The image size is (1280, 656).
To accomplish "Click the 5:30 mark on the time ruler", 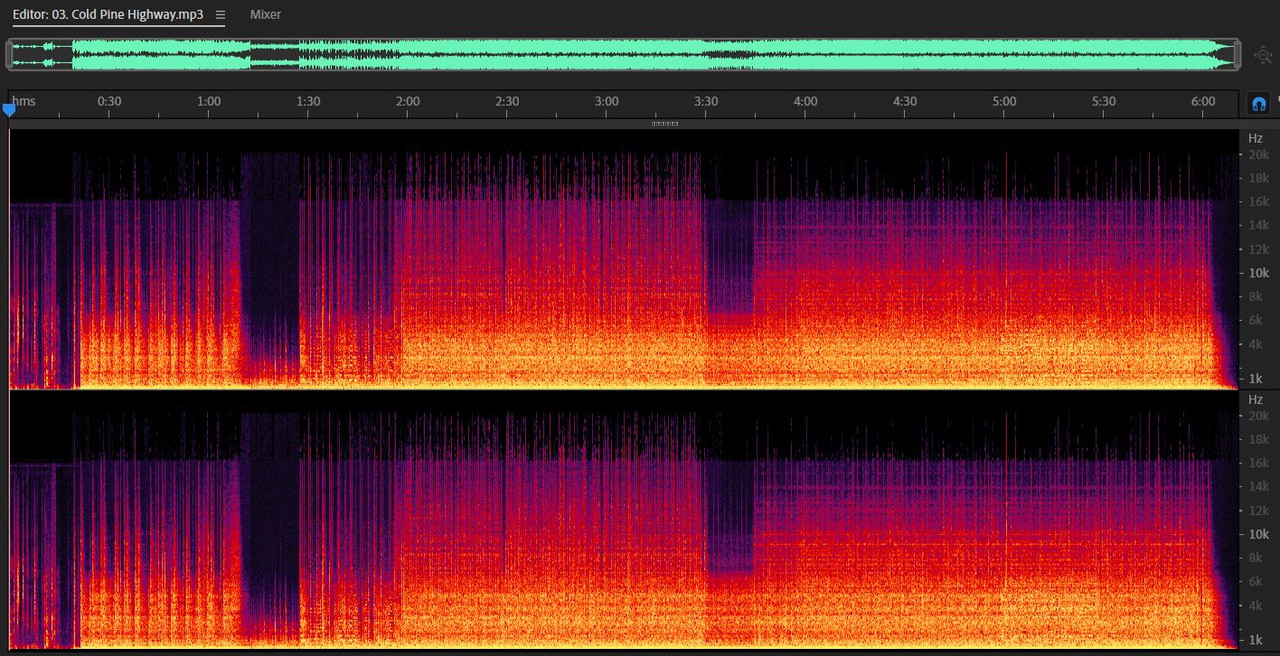I will (x=1104, y=102).
